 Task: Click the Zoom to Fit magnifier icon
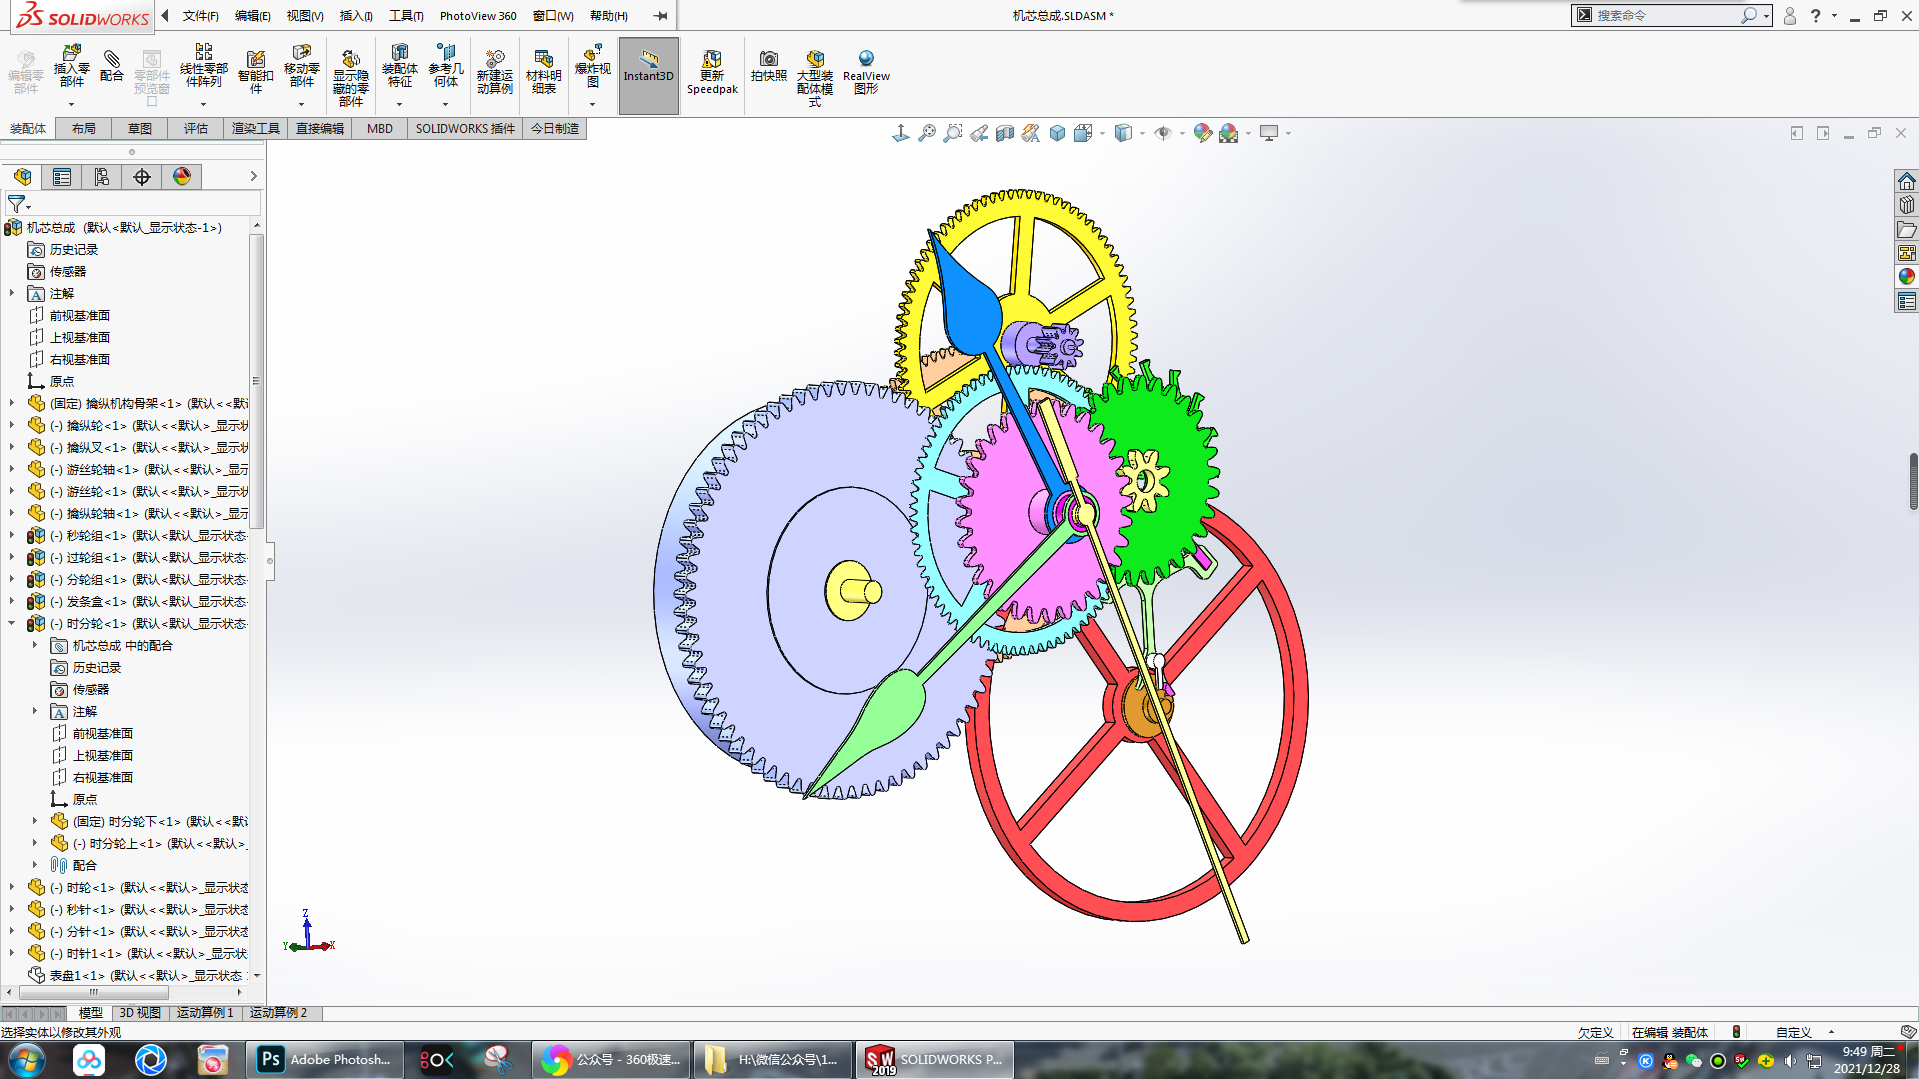927,133
